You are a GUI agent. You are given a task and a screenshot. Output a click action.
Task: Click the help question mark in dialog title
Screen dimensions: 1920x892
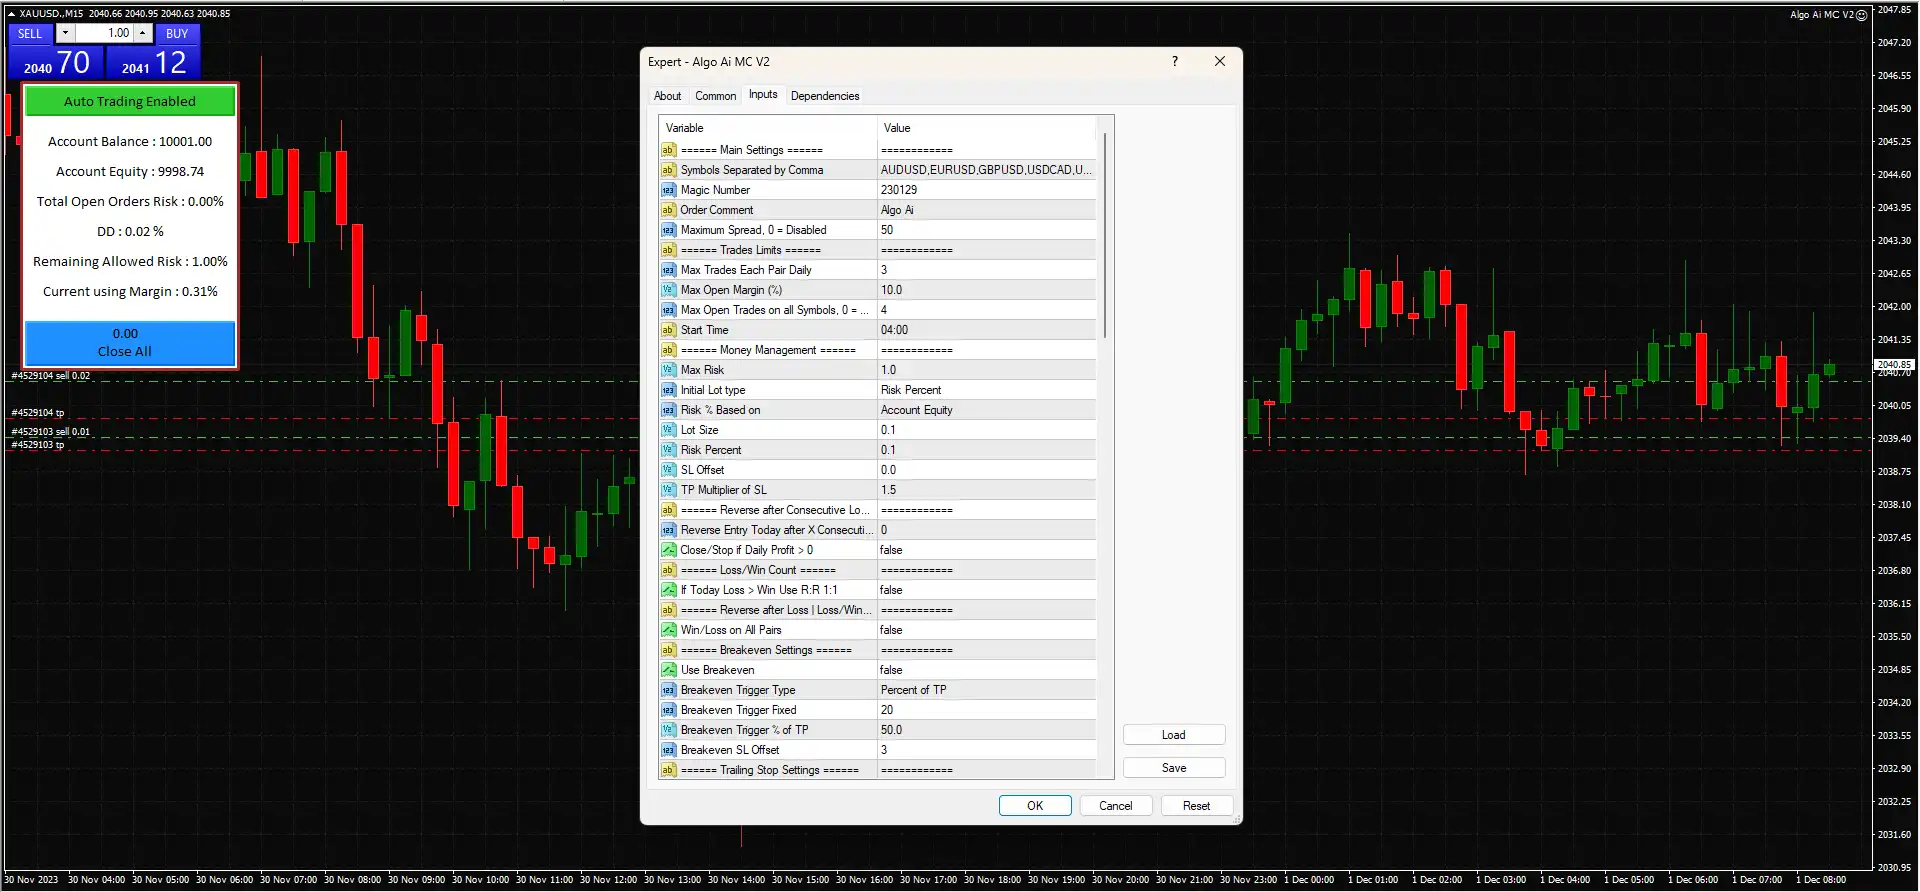(x=1174, y=62)
